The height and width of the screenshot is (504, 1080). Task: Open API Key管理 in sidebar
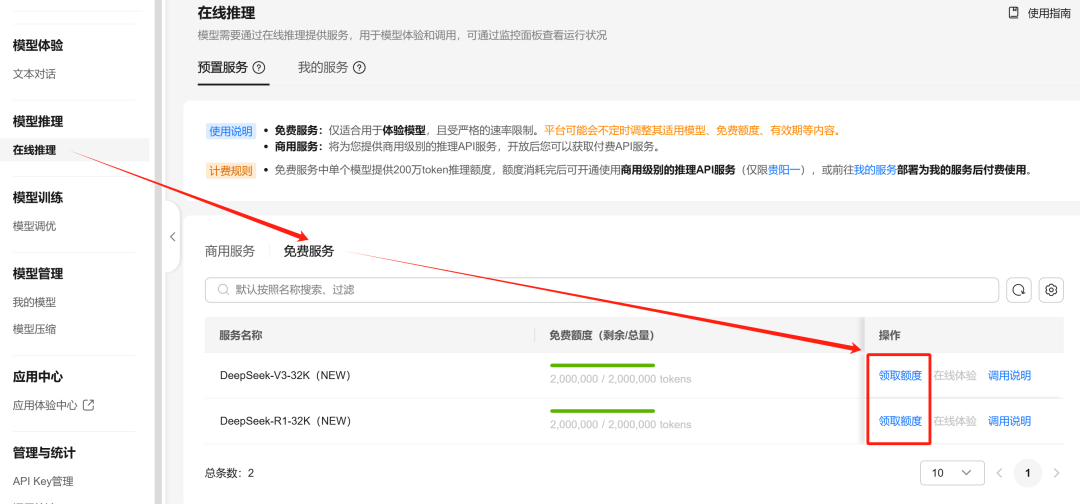pos(43,481)
